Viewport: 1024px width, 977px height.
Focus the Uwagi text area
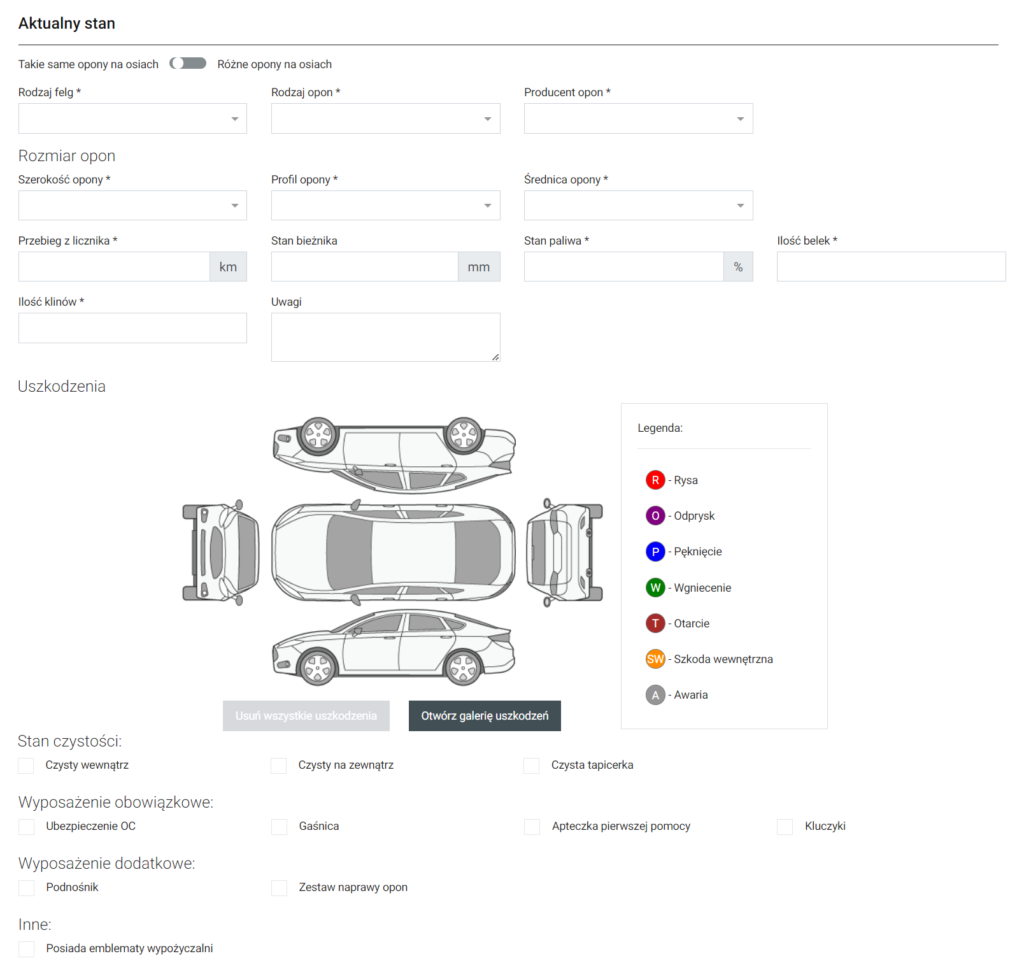(385, 337)
